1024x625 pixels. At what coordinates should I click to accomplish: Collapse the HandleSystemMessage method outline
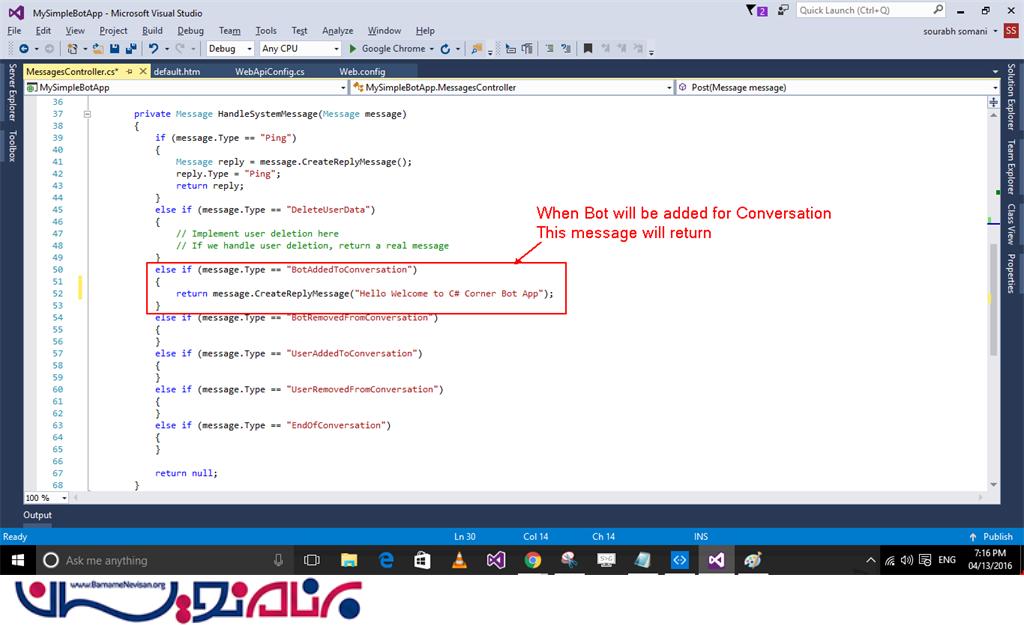(89, 114)
